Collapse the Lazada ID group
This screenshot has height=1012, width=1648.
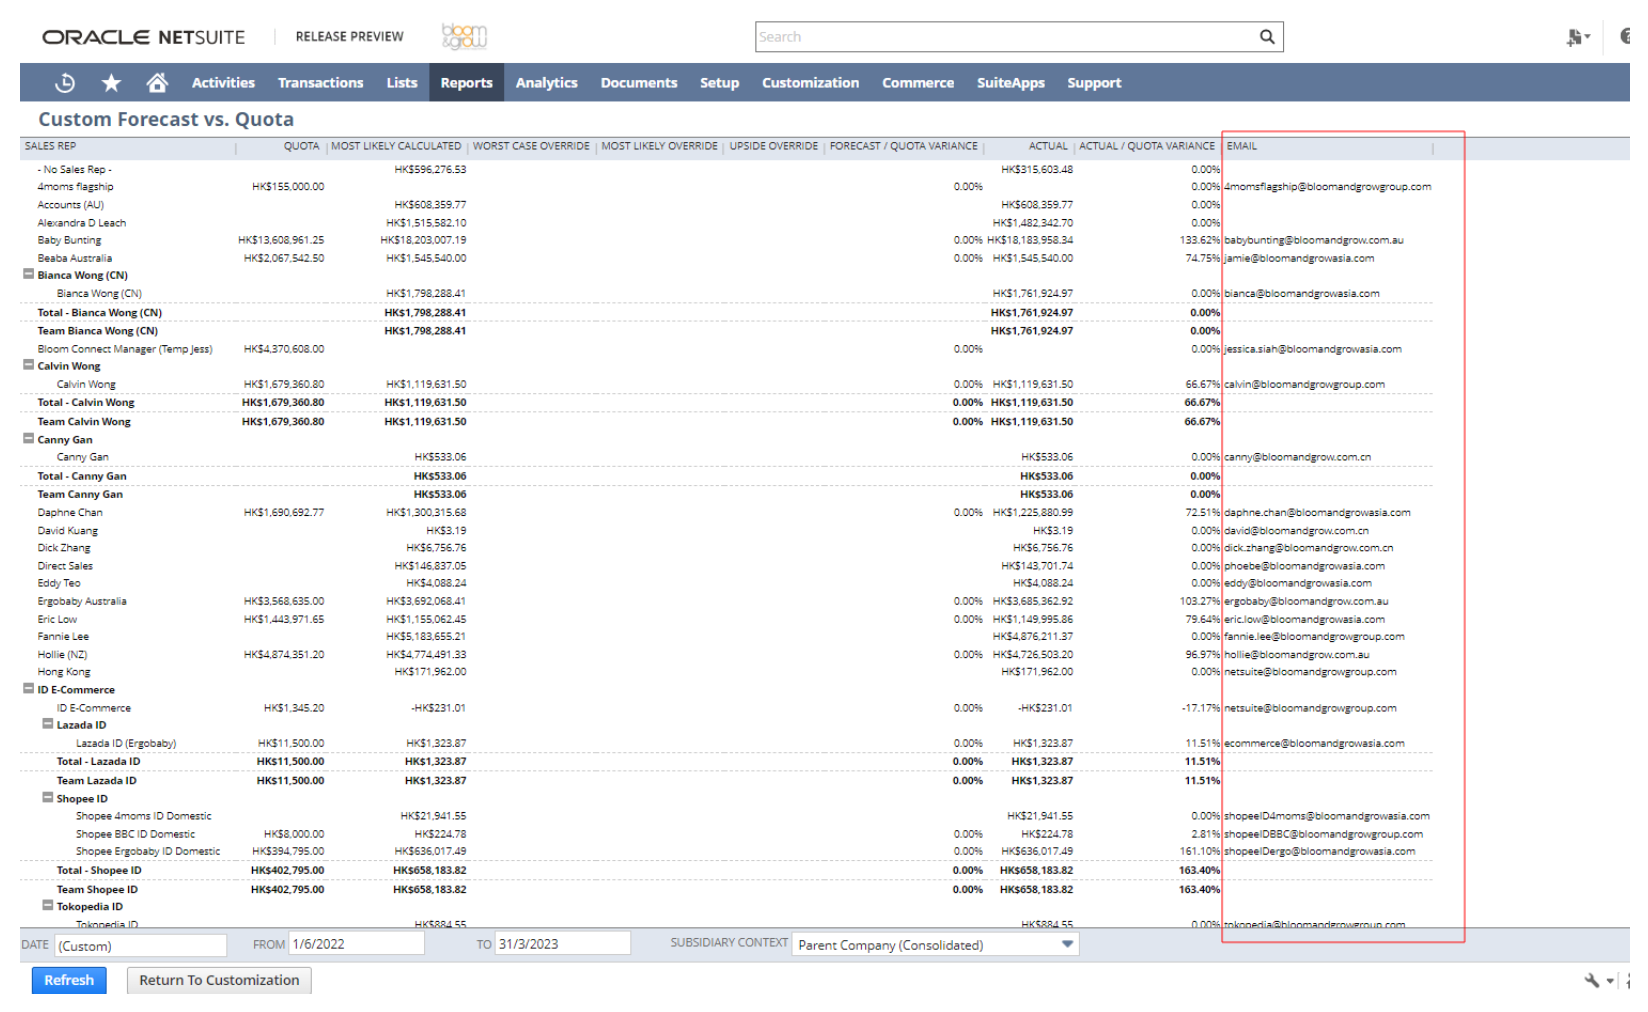click(48, 724)
